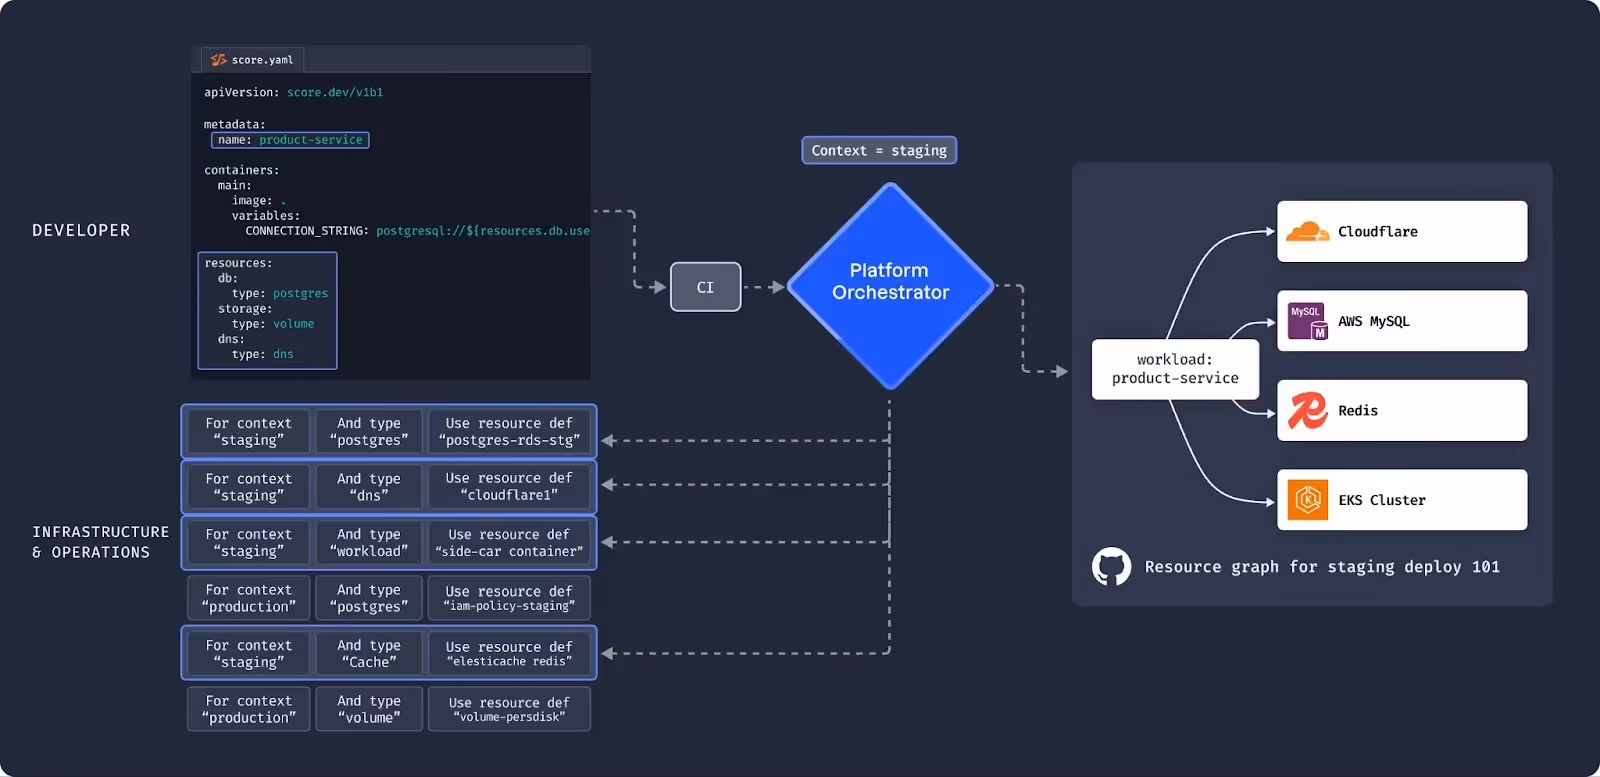This screenshot has width=1600, height=777.
Task: Click the type: volume line in resources
Action: pos(273,324)
